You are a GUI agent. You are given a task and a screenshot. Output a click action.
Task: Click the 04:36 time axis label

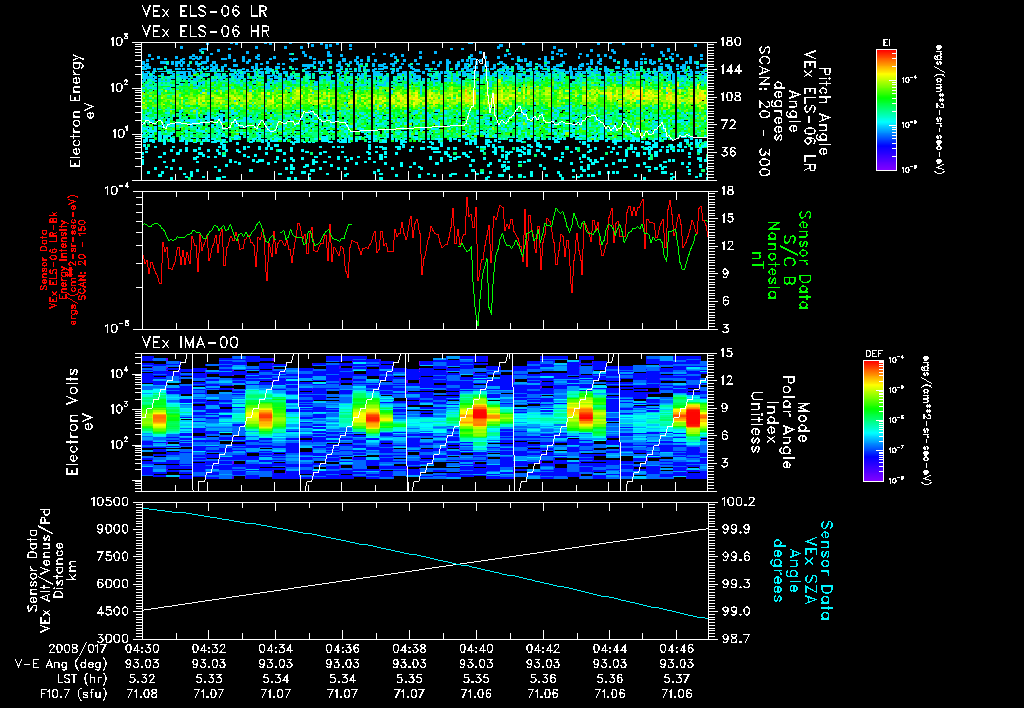pyautogui.click(x=342, y=649)
